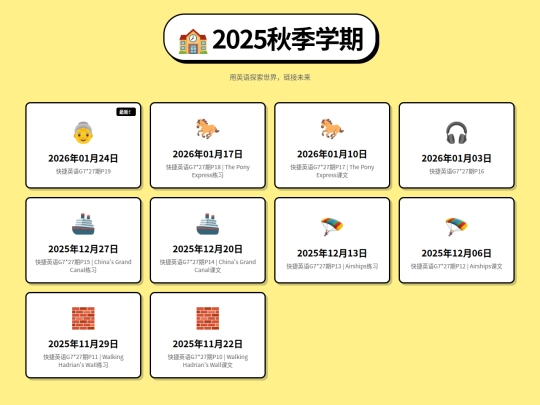Screen dimensions: 540x405
Task: Open the 2026年01月17日 lesson title
Action: pyautogui.click(x=208, y=154)
